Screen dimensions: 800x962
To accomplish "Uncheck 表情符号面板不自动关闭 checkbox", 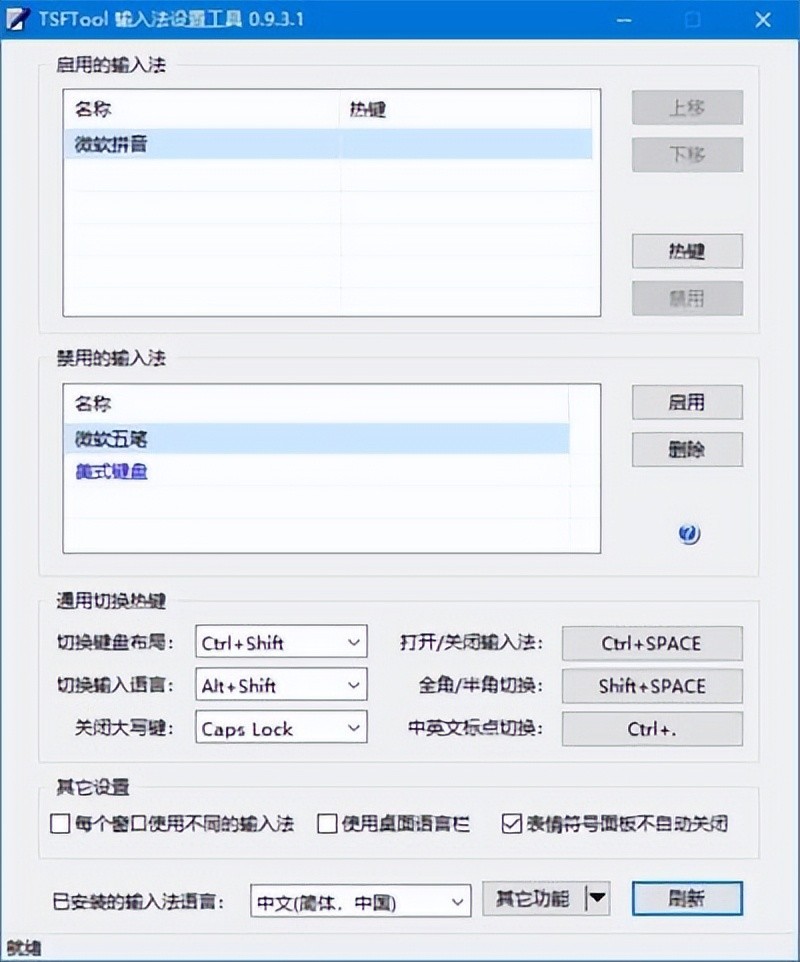I will [x=511, y=824].
